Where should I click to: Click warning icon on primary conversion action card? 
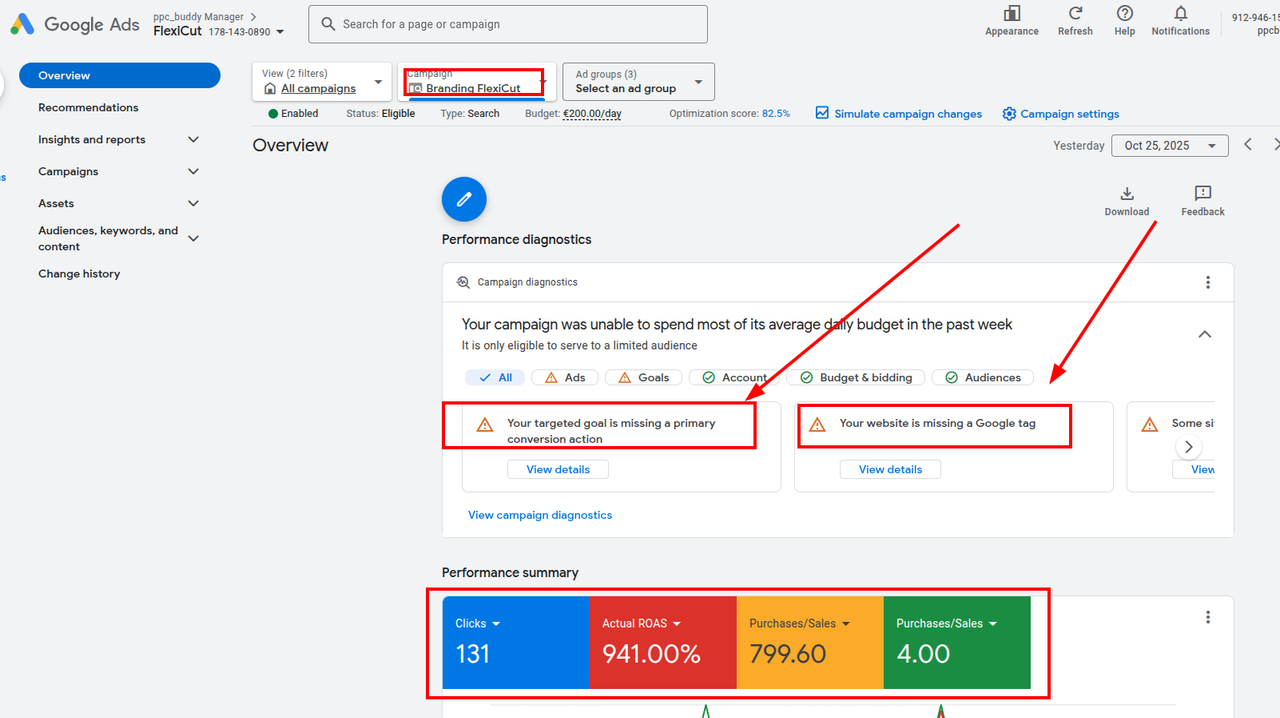485,424
